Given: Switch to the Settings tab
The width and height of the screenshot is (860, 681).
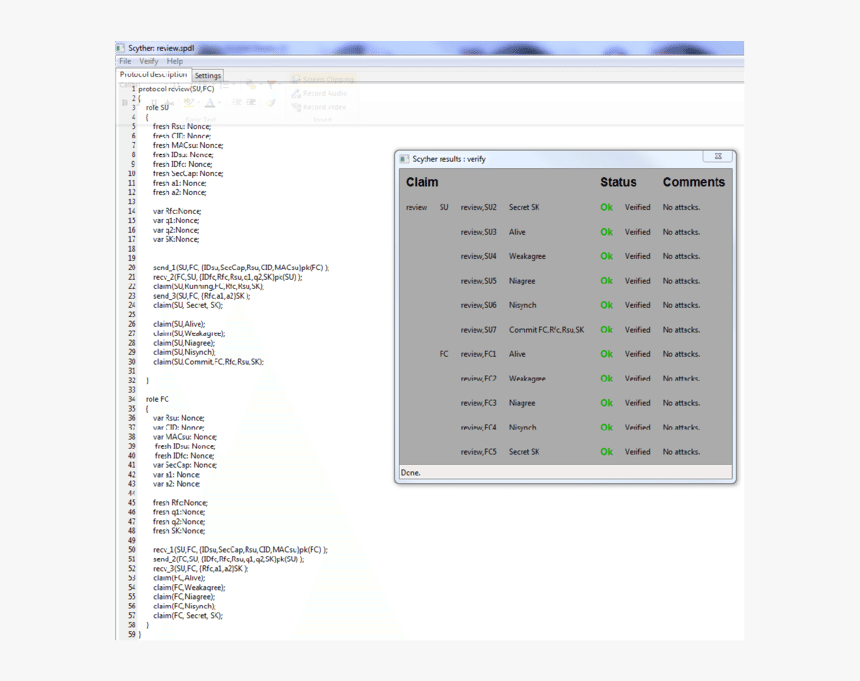Looking at the screenshot, I should pyautogui.click(x=207, y=75).
